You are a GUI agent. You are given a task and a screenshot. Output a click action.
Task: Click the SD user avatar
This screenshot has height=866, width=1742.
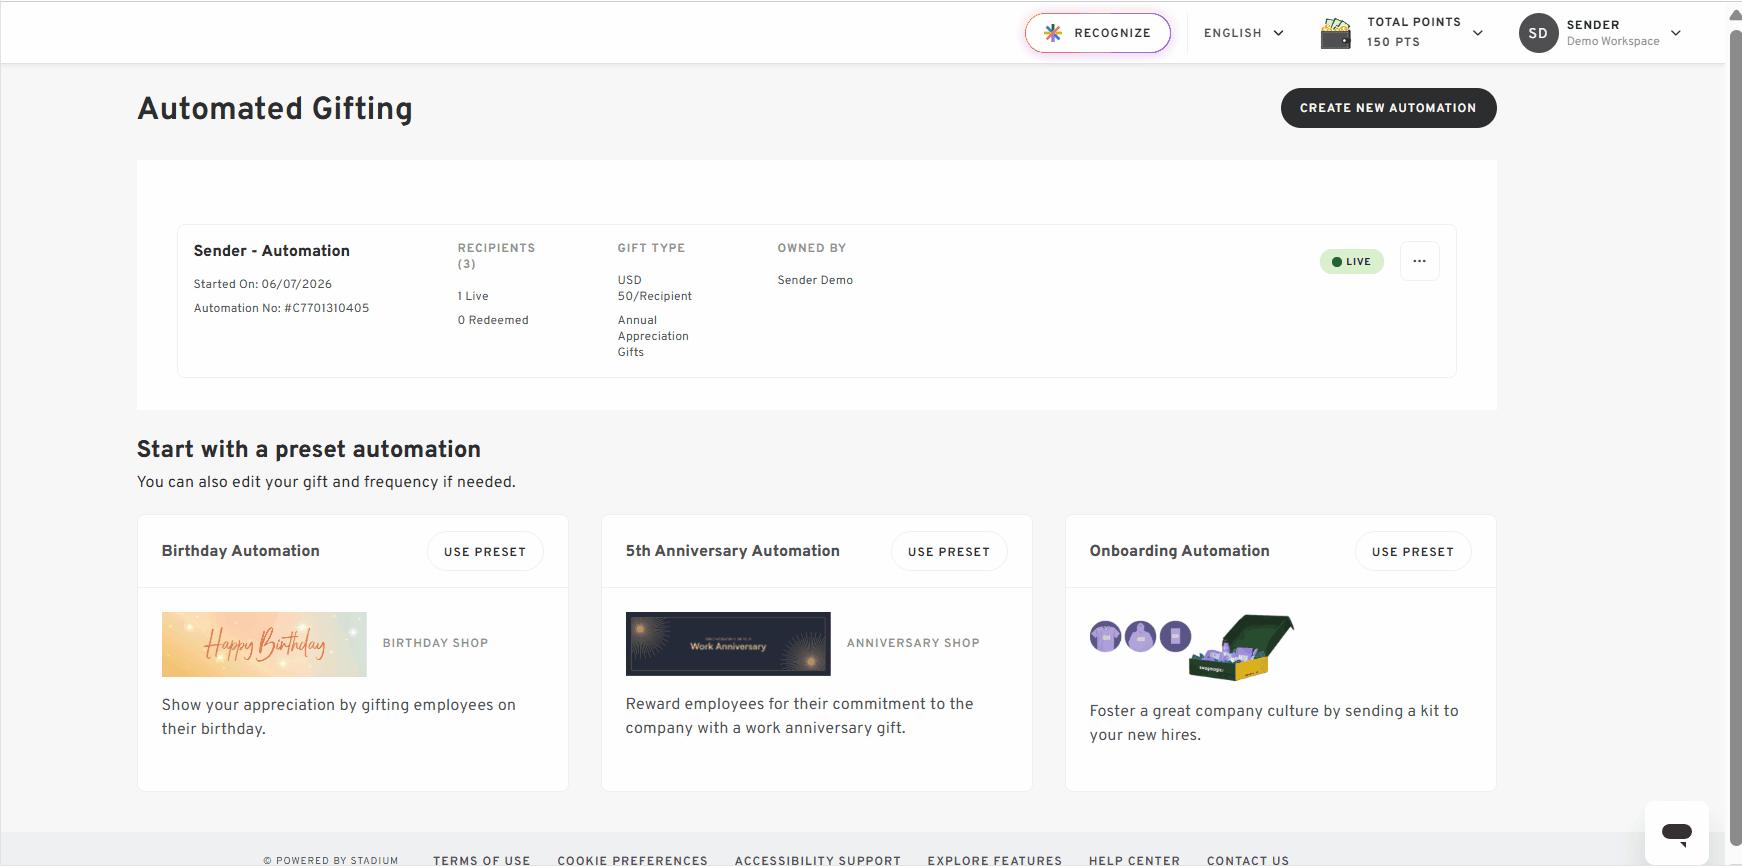(1538, 33)
